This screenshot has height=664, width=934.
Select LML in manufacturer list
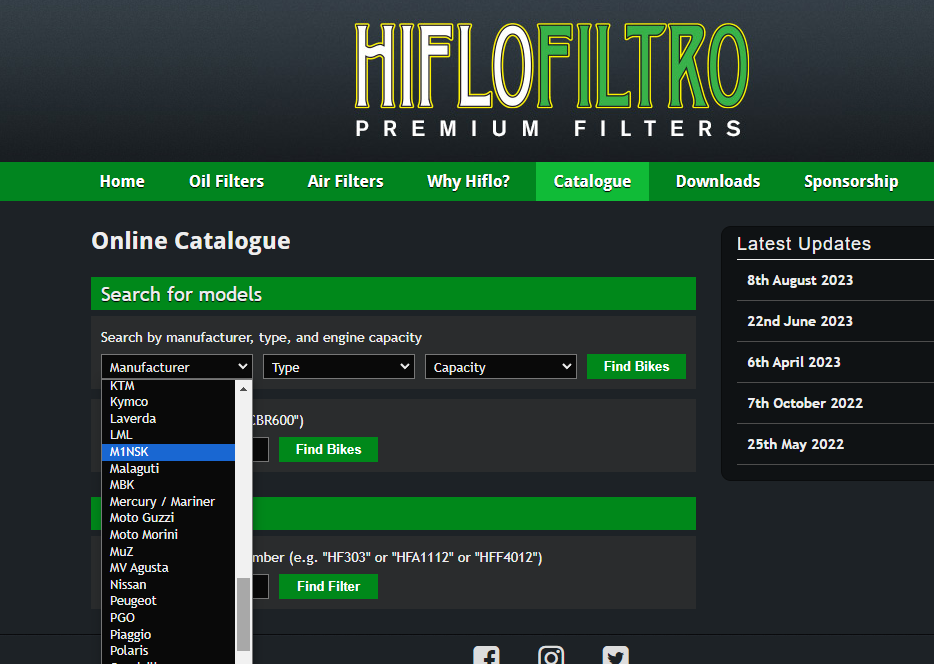(169, 435)
